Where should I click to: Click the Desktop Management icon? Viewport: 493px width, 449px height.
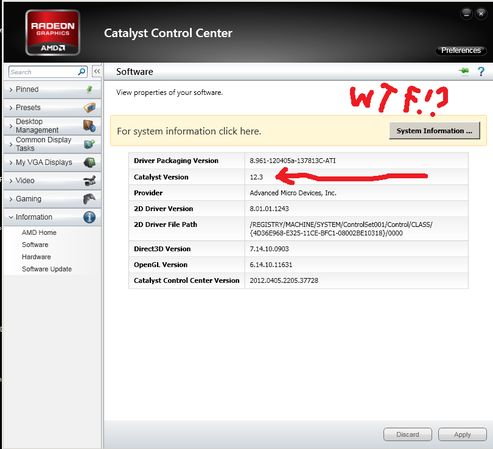(89, 126)
